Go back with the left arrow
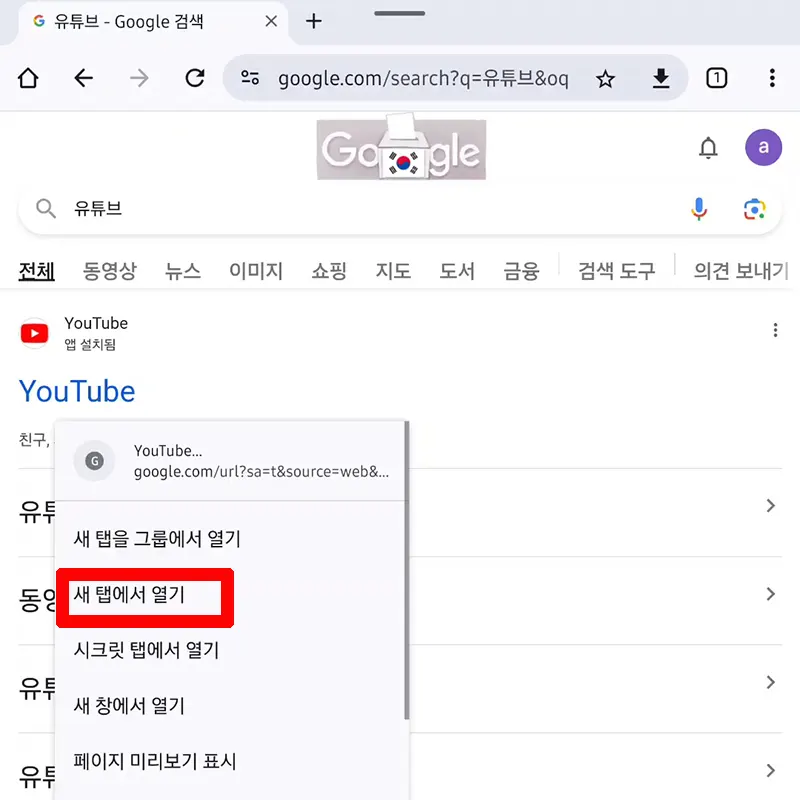Viewport: 800px width, 800px height. coord(84,79)
